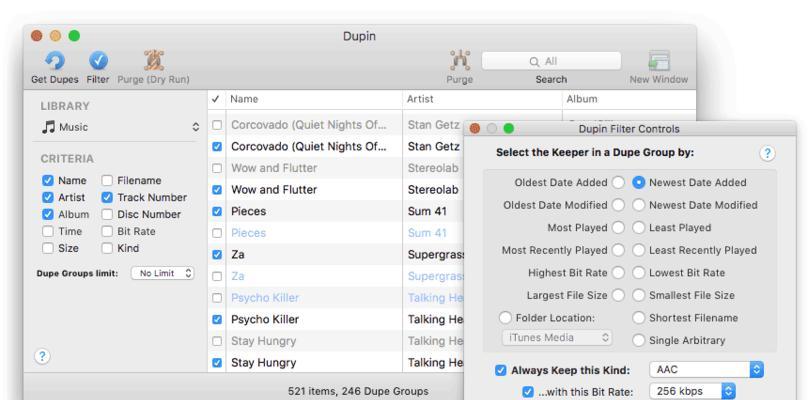Select the Stereolab artist cell in black text

tap(433, 190)
